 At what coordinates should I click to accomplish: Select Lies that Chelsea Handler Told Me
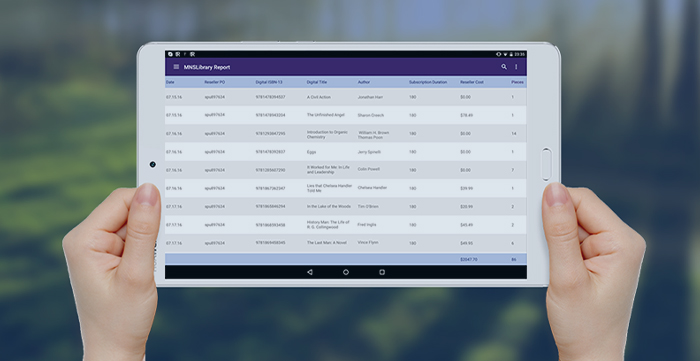click(x=329, y=188)
